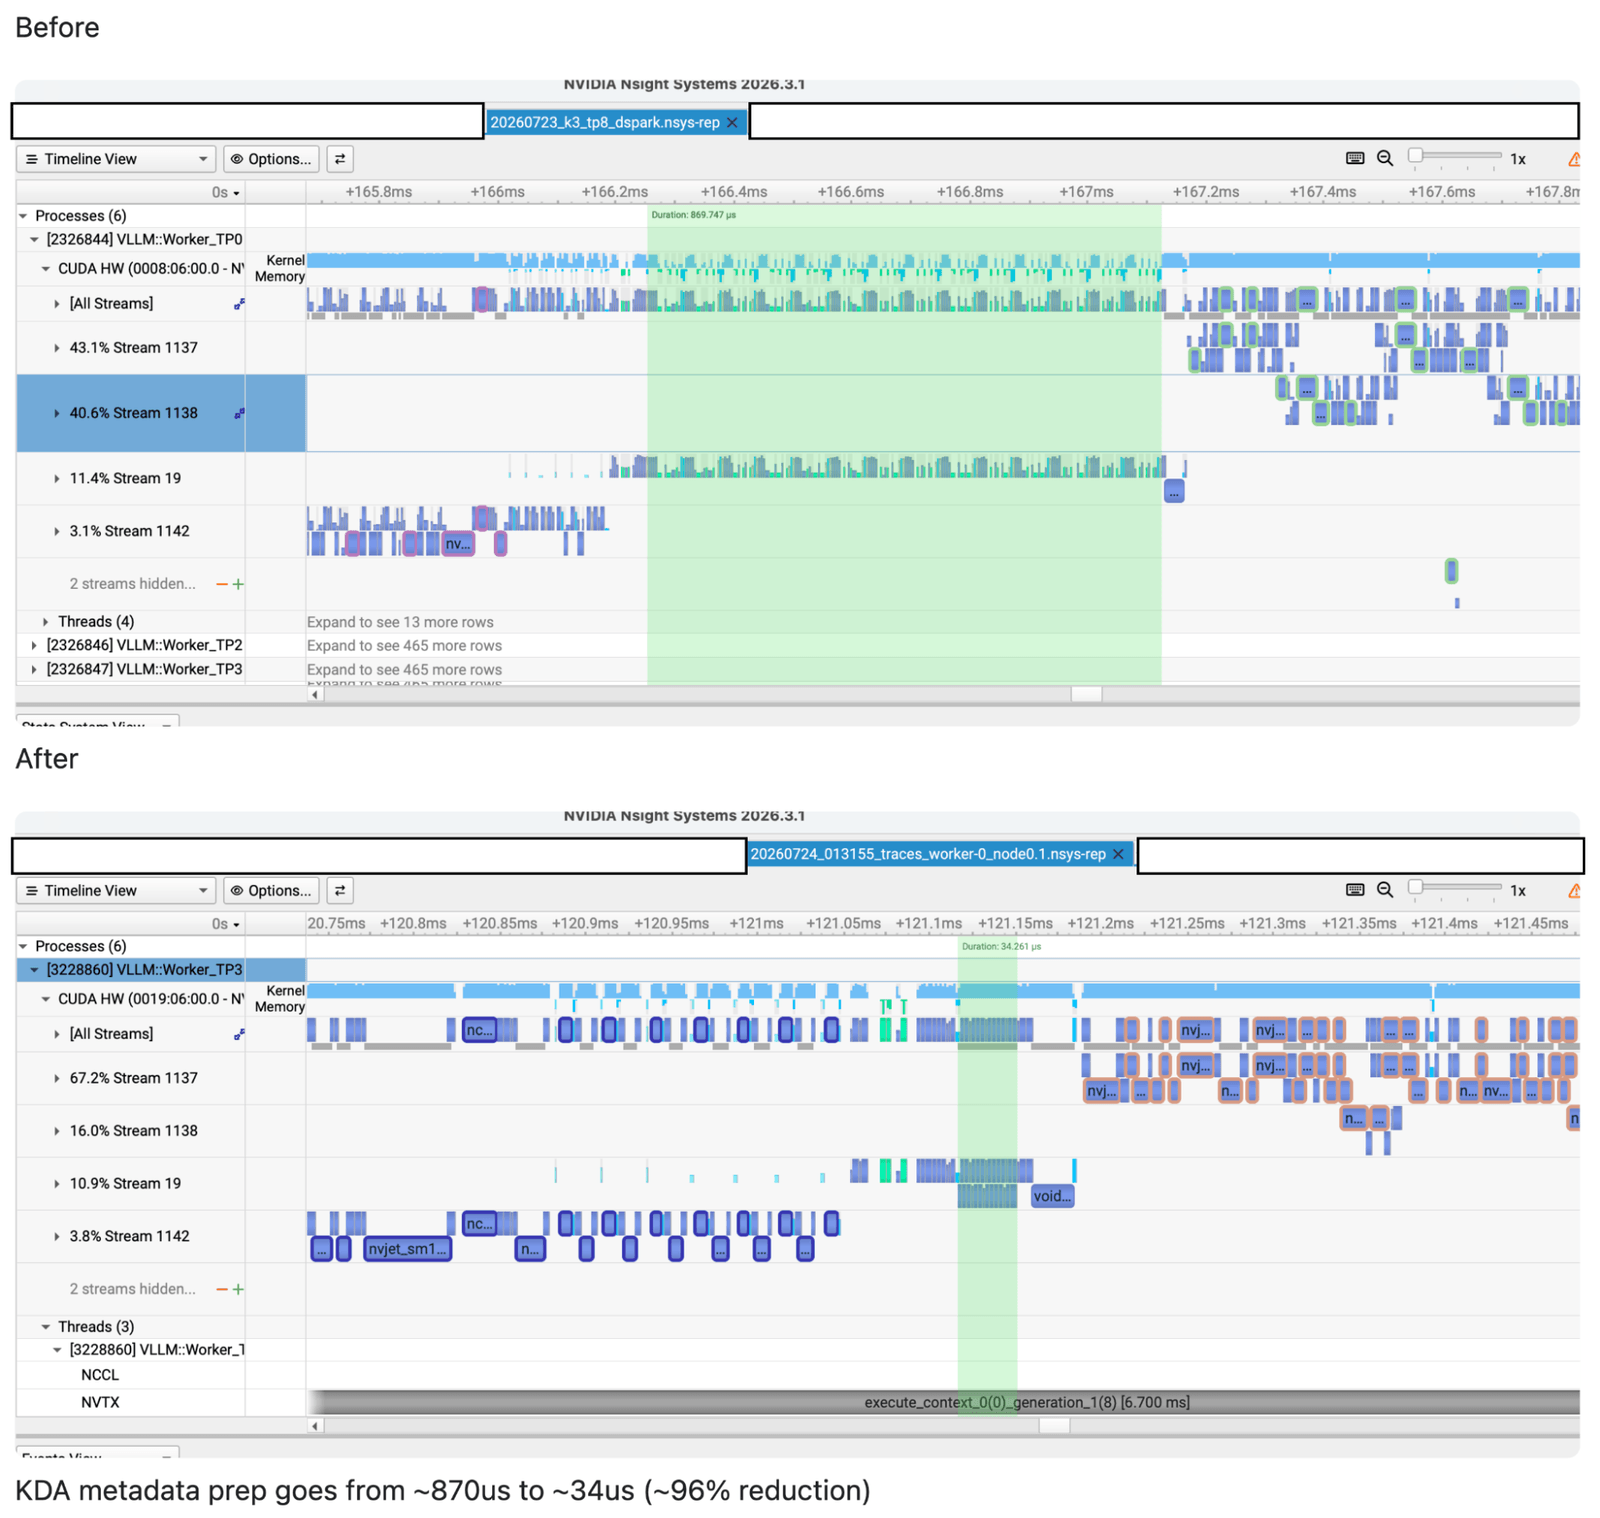
Task: Click pin icon on Stream 1138 row, Before window
Action: [x=239, y=413]
